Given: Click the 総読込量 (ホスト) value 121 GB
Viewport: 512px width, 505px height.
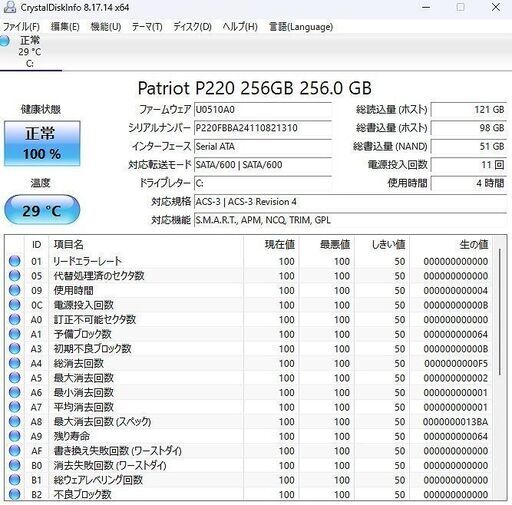Looking at the screenshot, I should point(469,110).
